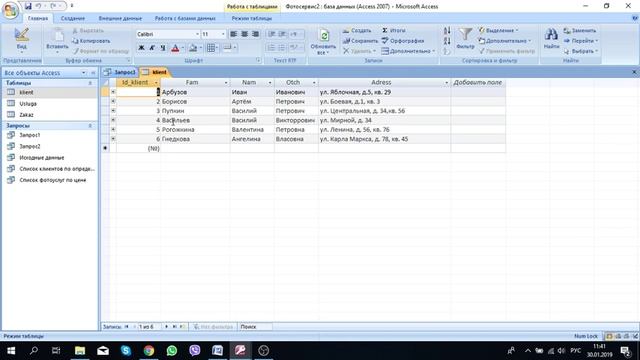640x360 pixels.
Task: Click address cell ул. Мирной, д. 34
Action: click(384, 120)
